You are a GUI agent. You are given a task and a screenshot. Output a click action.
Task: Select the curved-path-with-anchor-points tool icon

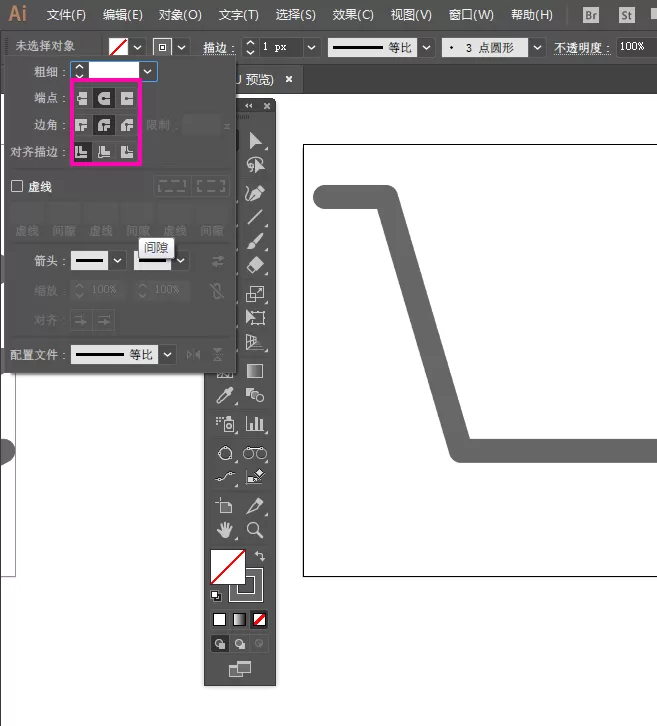225,477
